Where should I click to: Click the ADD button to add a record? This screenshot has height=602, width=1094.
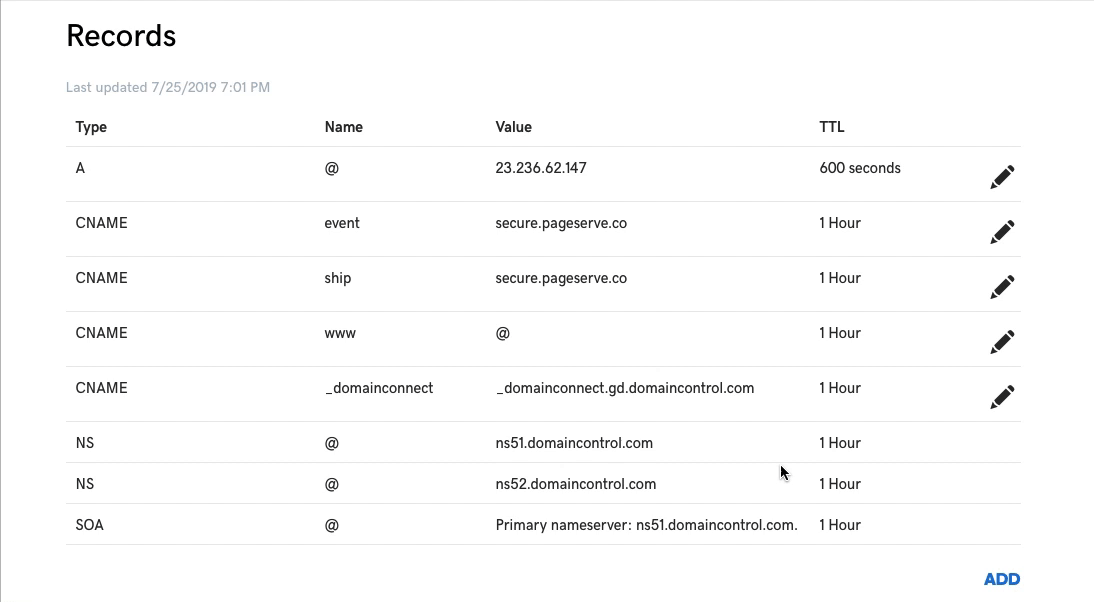tap(1002, 579)
